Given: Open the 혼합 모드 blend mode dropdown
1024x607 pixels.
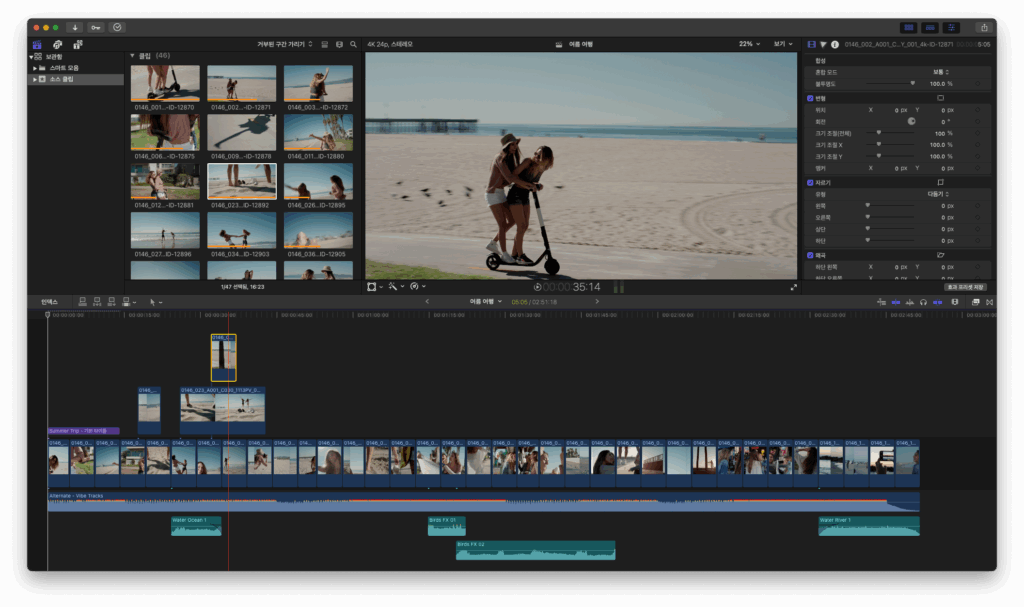Looking at the screenshot, I should point(940,72).
